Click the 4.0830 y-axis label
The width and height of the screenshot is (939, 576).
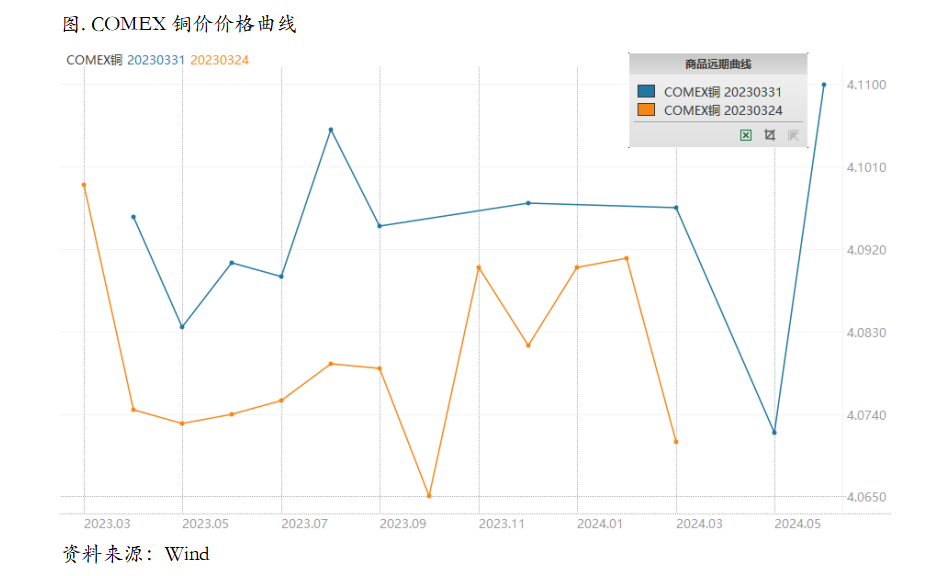pyautogui.click(x=866, y=333)
